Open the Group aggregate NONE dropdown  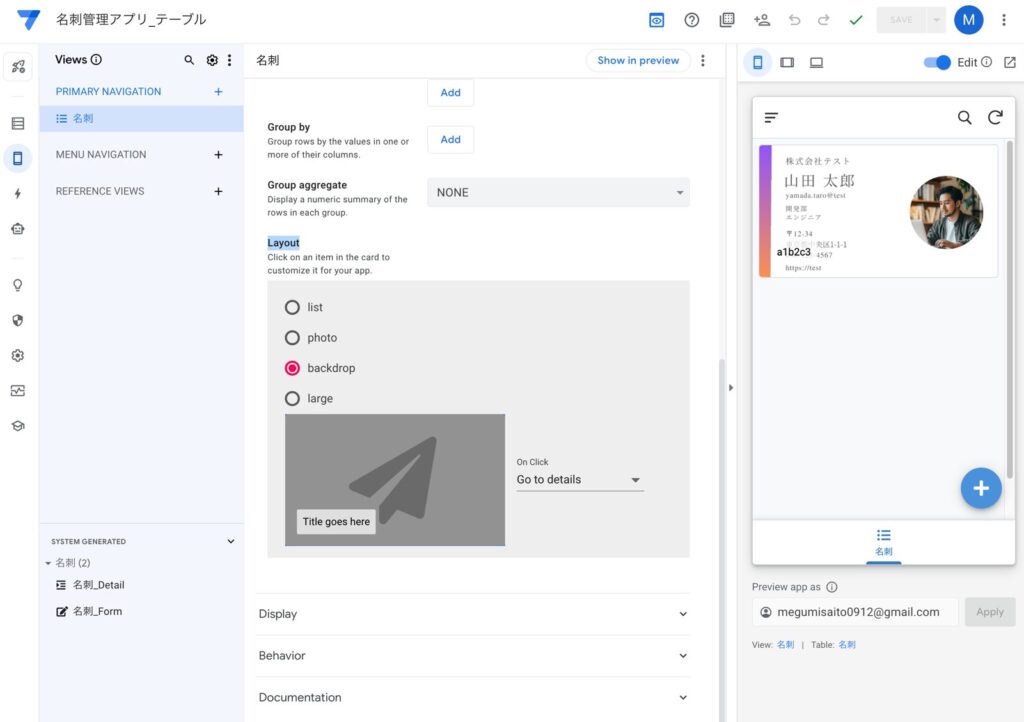tap(558, 192)
